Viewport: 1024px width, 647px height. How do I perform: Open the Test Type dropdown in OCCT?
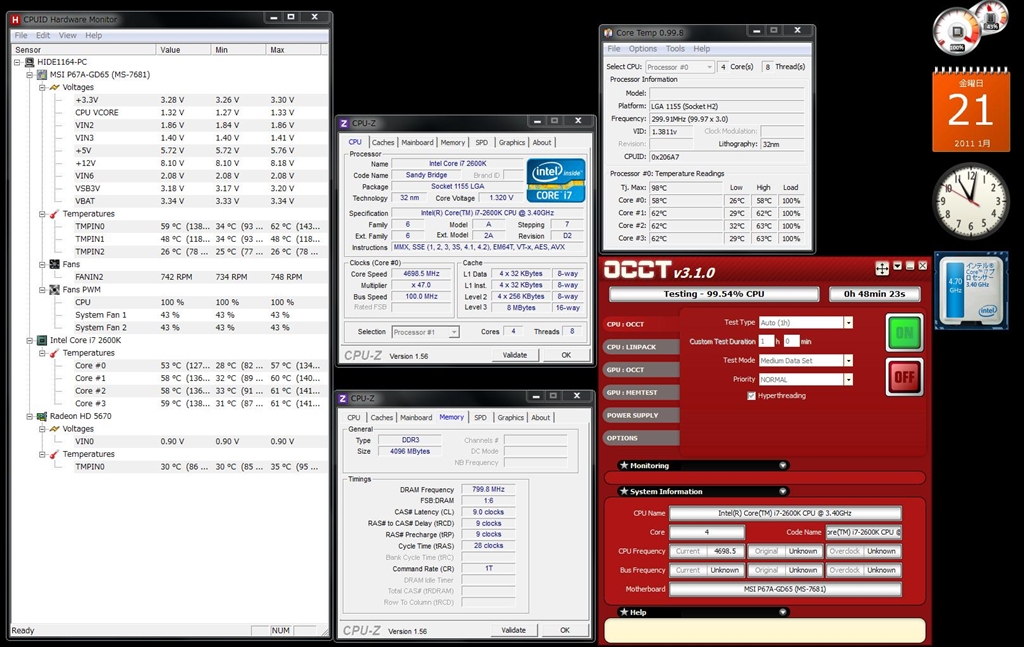click(x=847, y=323)
